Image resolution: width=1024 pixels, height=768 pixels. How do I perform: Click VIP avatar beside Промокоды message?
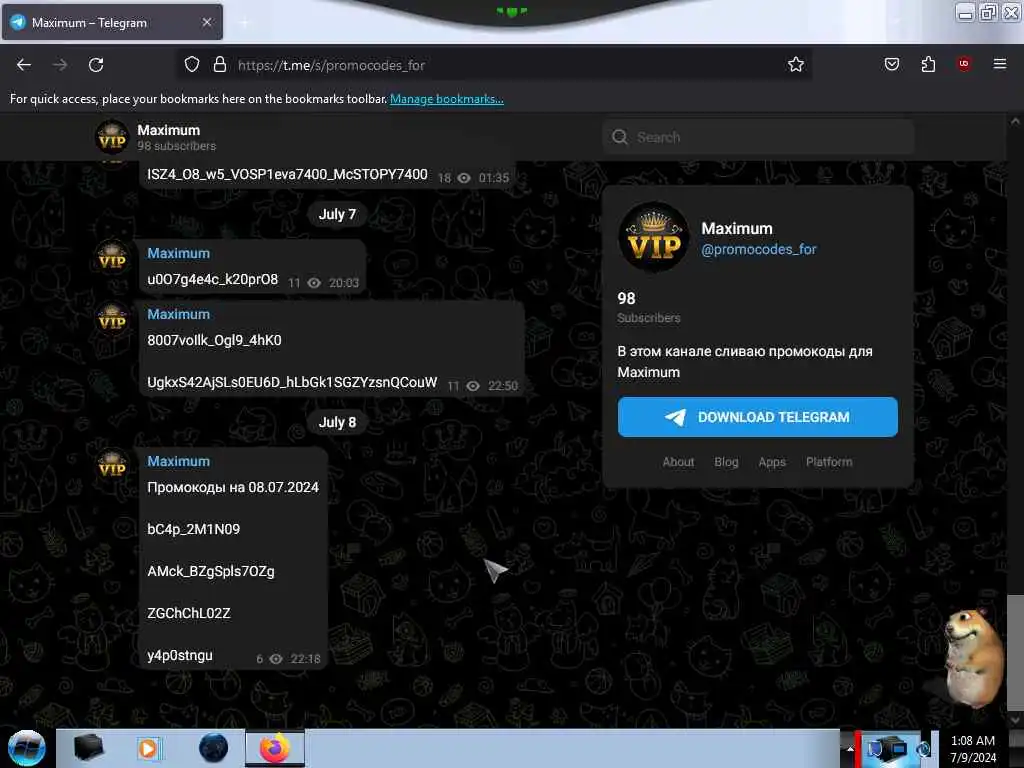coord(112,464)
